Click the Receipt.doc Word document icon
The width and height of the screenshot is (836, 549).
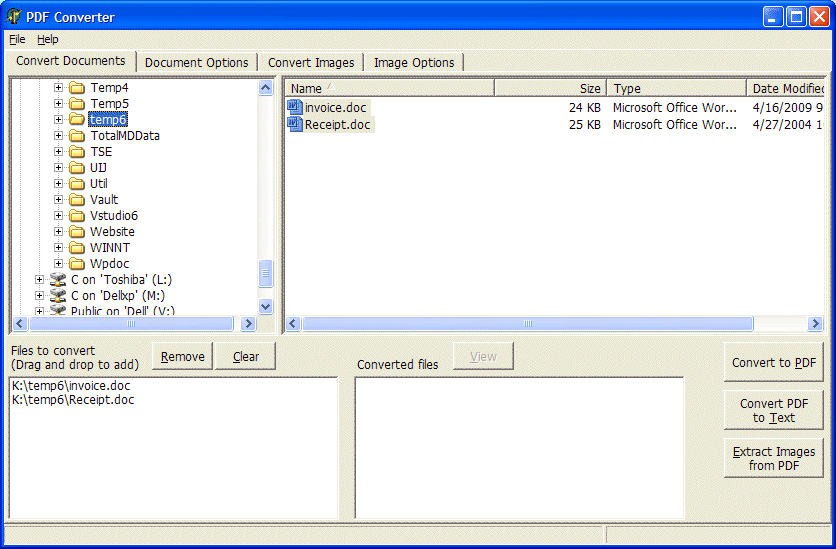pyautogui.click(x=295, y=125)
